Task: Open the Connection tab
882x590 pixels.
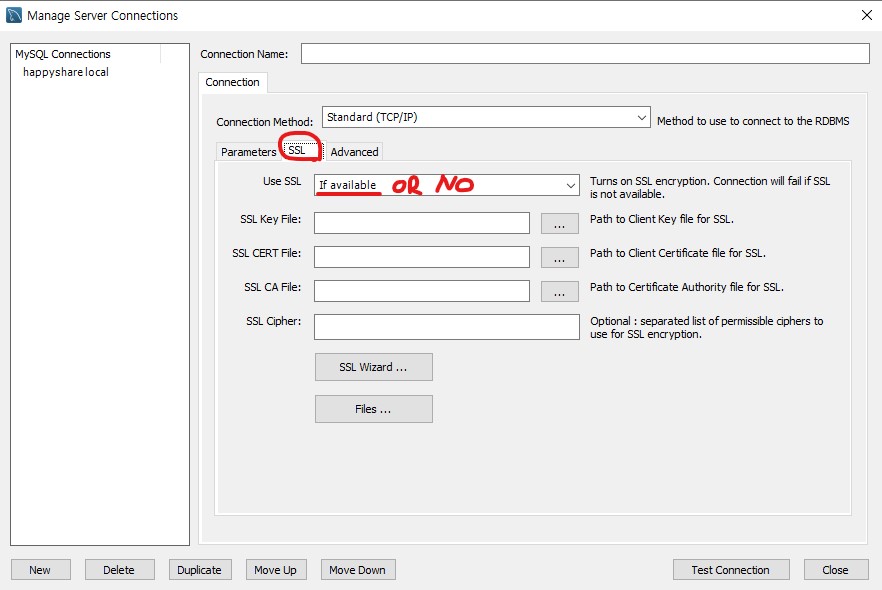Action: [x=232, y=82]
